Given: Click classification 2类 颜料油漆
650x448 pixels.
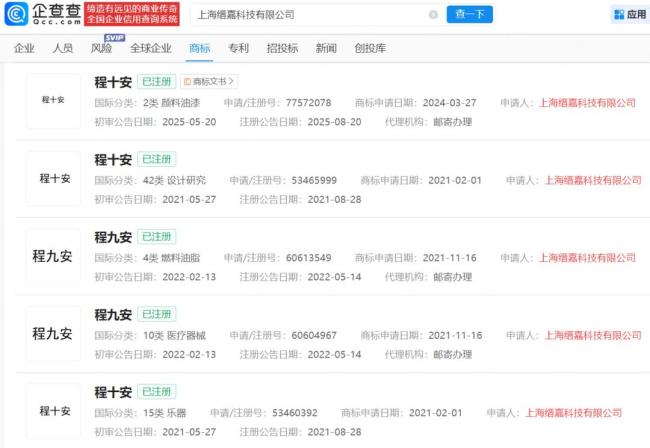Looking at the screenshot, I should point(171,102).
